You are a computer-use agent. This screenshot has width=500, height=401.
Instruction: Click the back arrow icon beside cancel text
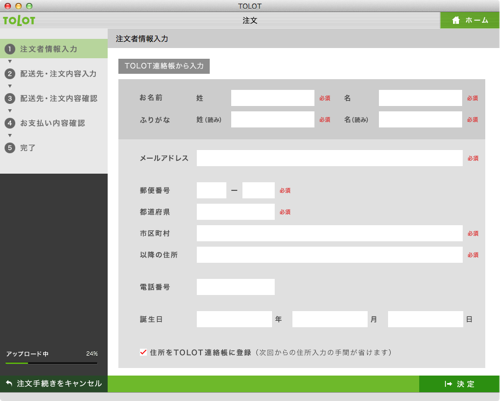pos(9,383)
